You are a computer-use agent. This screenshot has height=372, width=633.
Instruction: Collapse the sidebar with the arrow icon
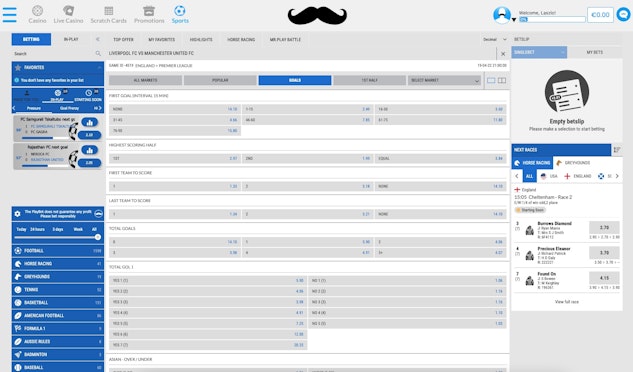[97, 39]
